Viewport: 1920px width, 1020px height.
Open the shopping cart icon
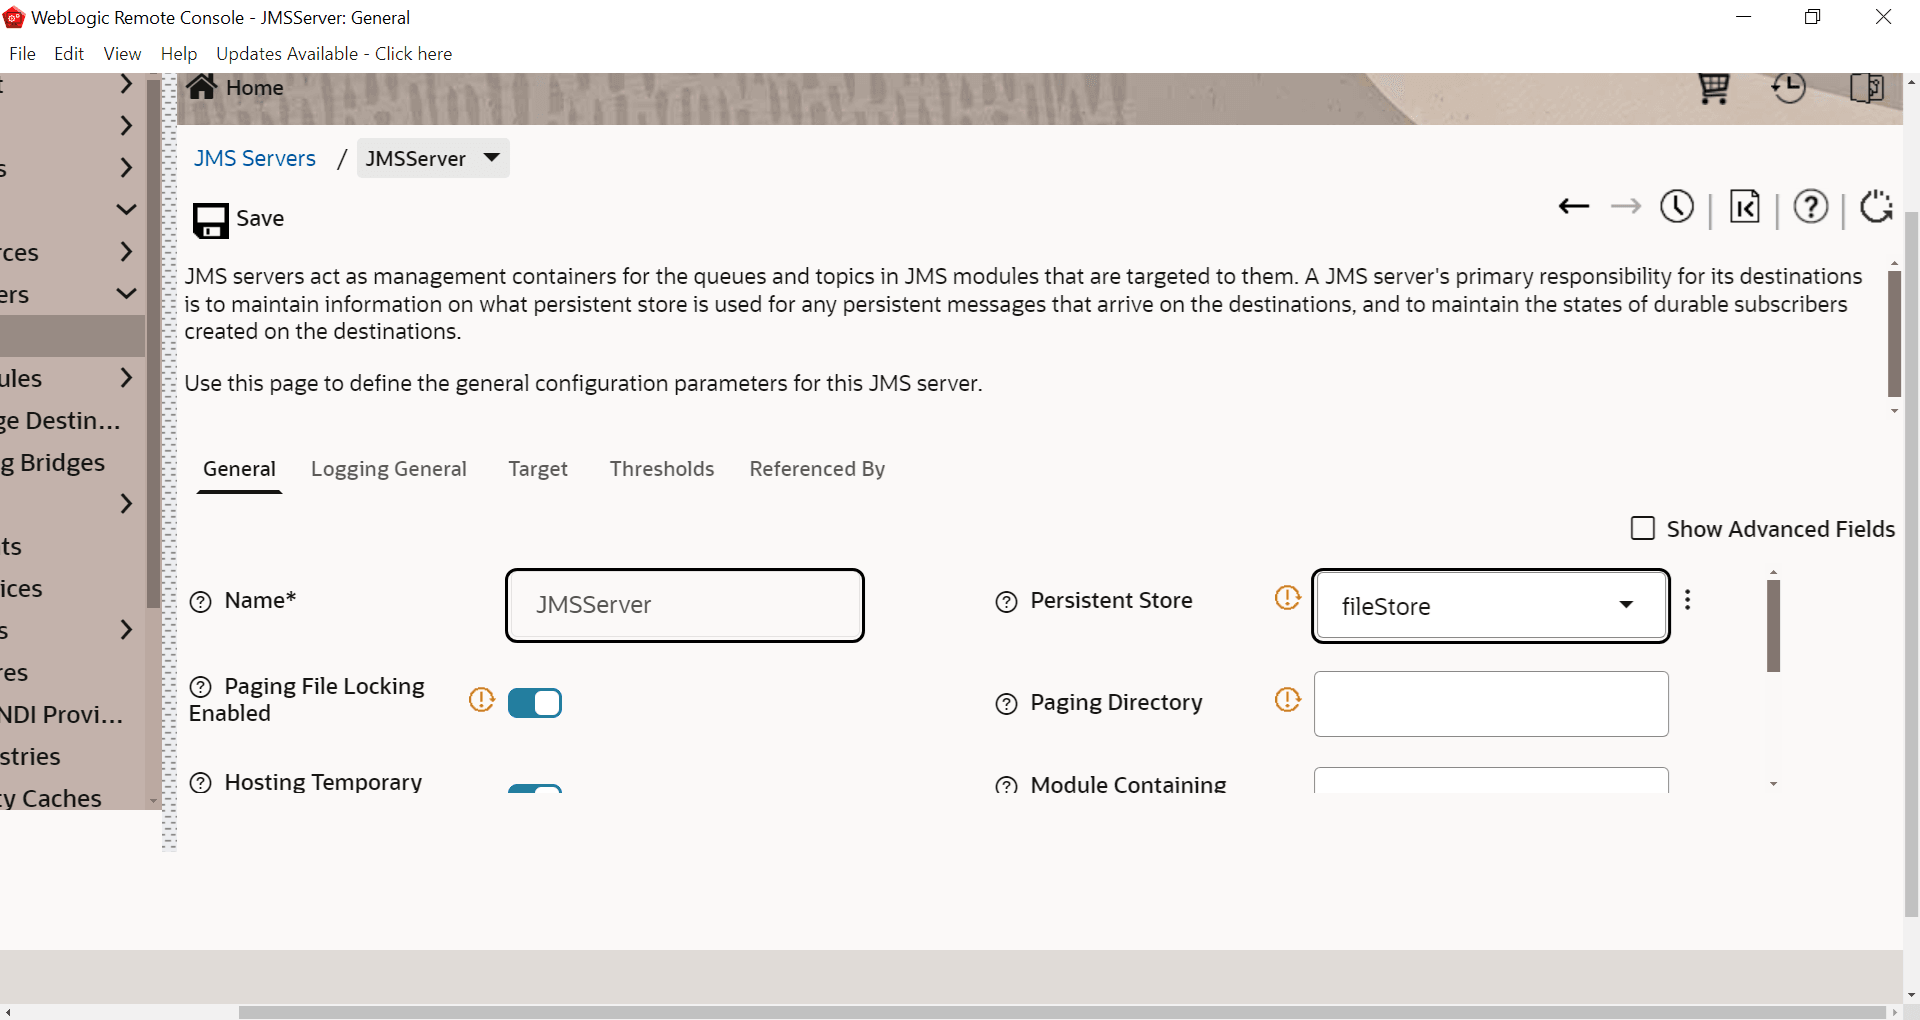click(x=1714, y=89)
